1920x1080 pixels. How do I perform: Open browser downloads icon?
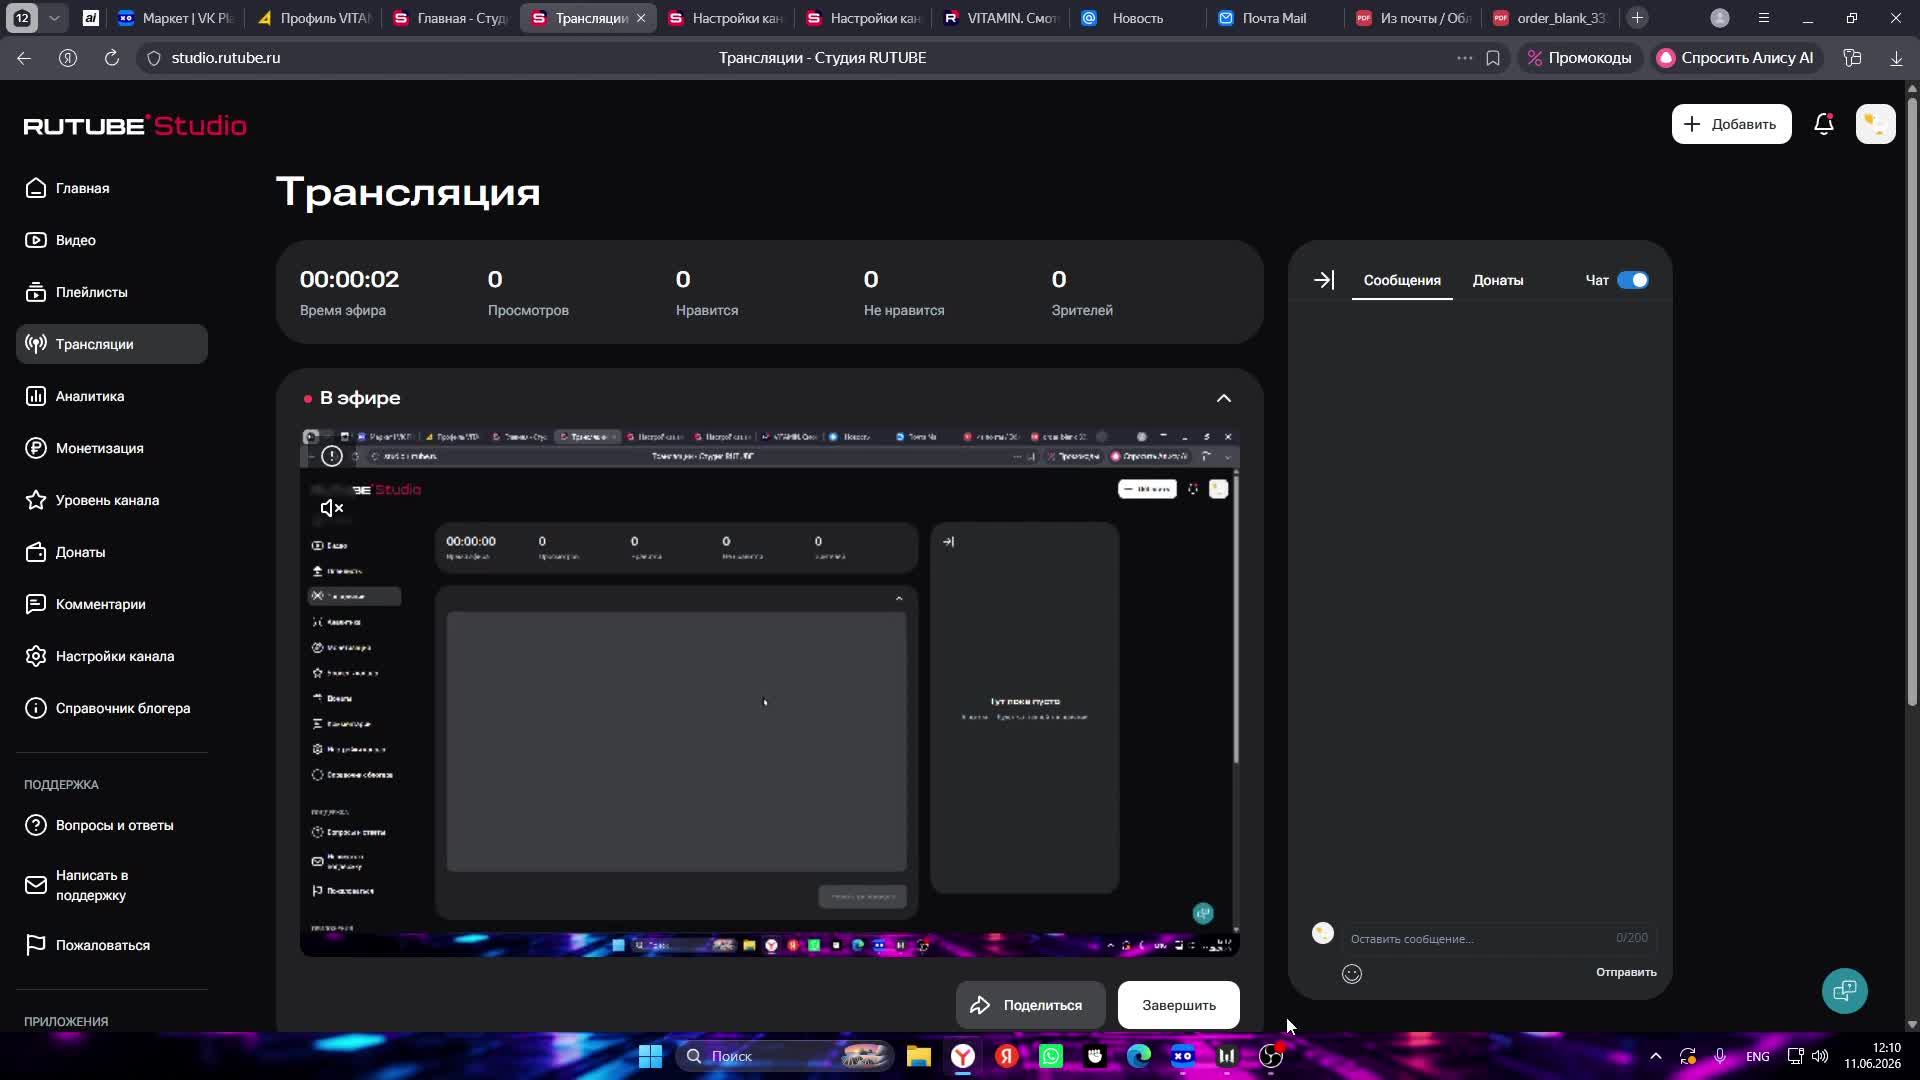(1896, 58)
